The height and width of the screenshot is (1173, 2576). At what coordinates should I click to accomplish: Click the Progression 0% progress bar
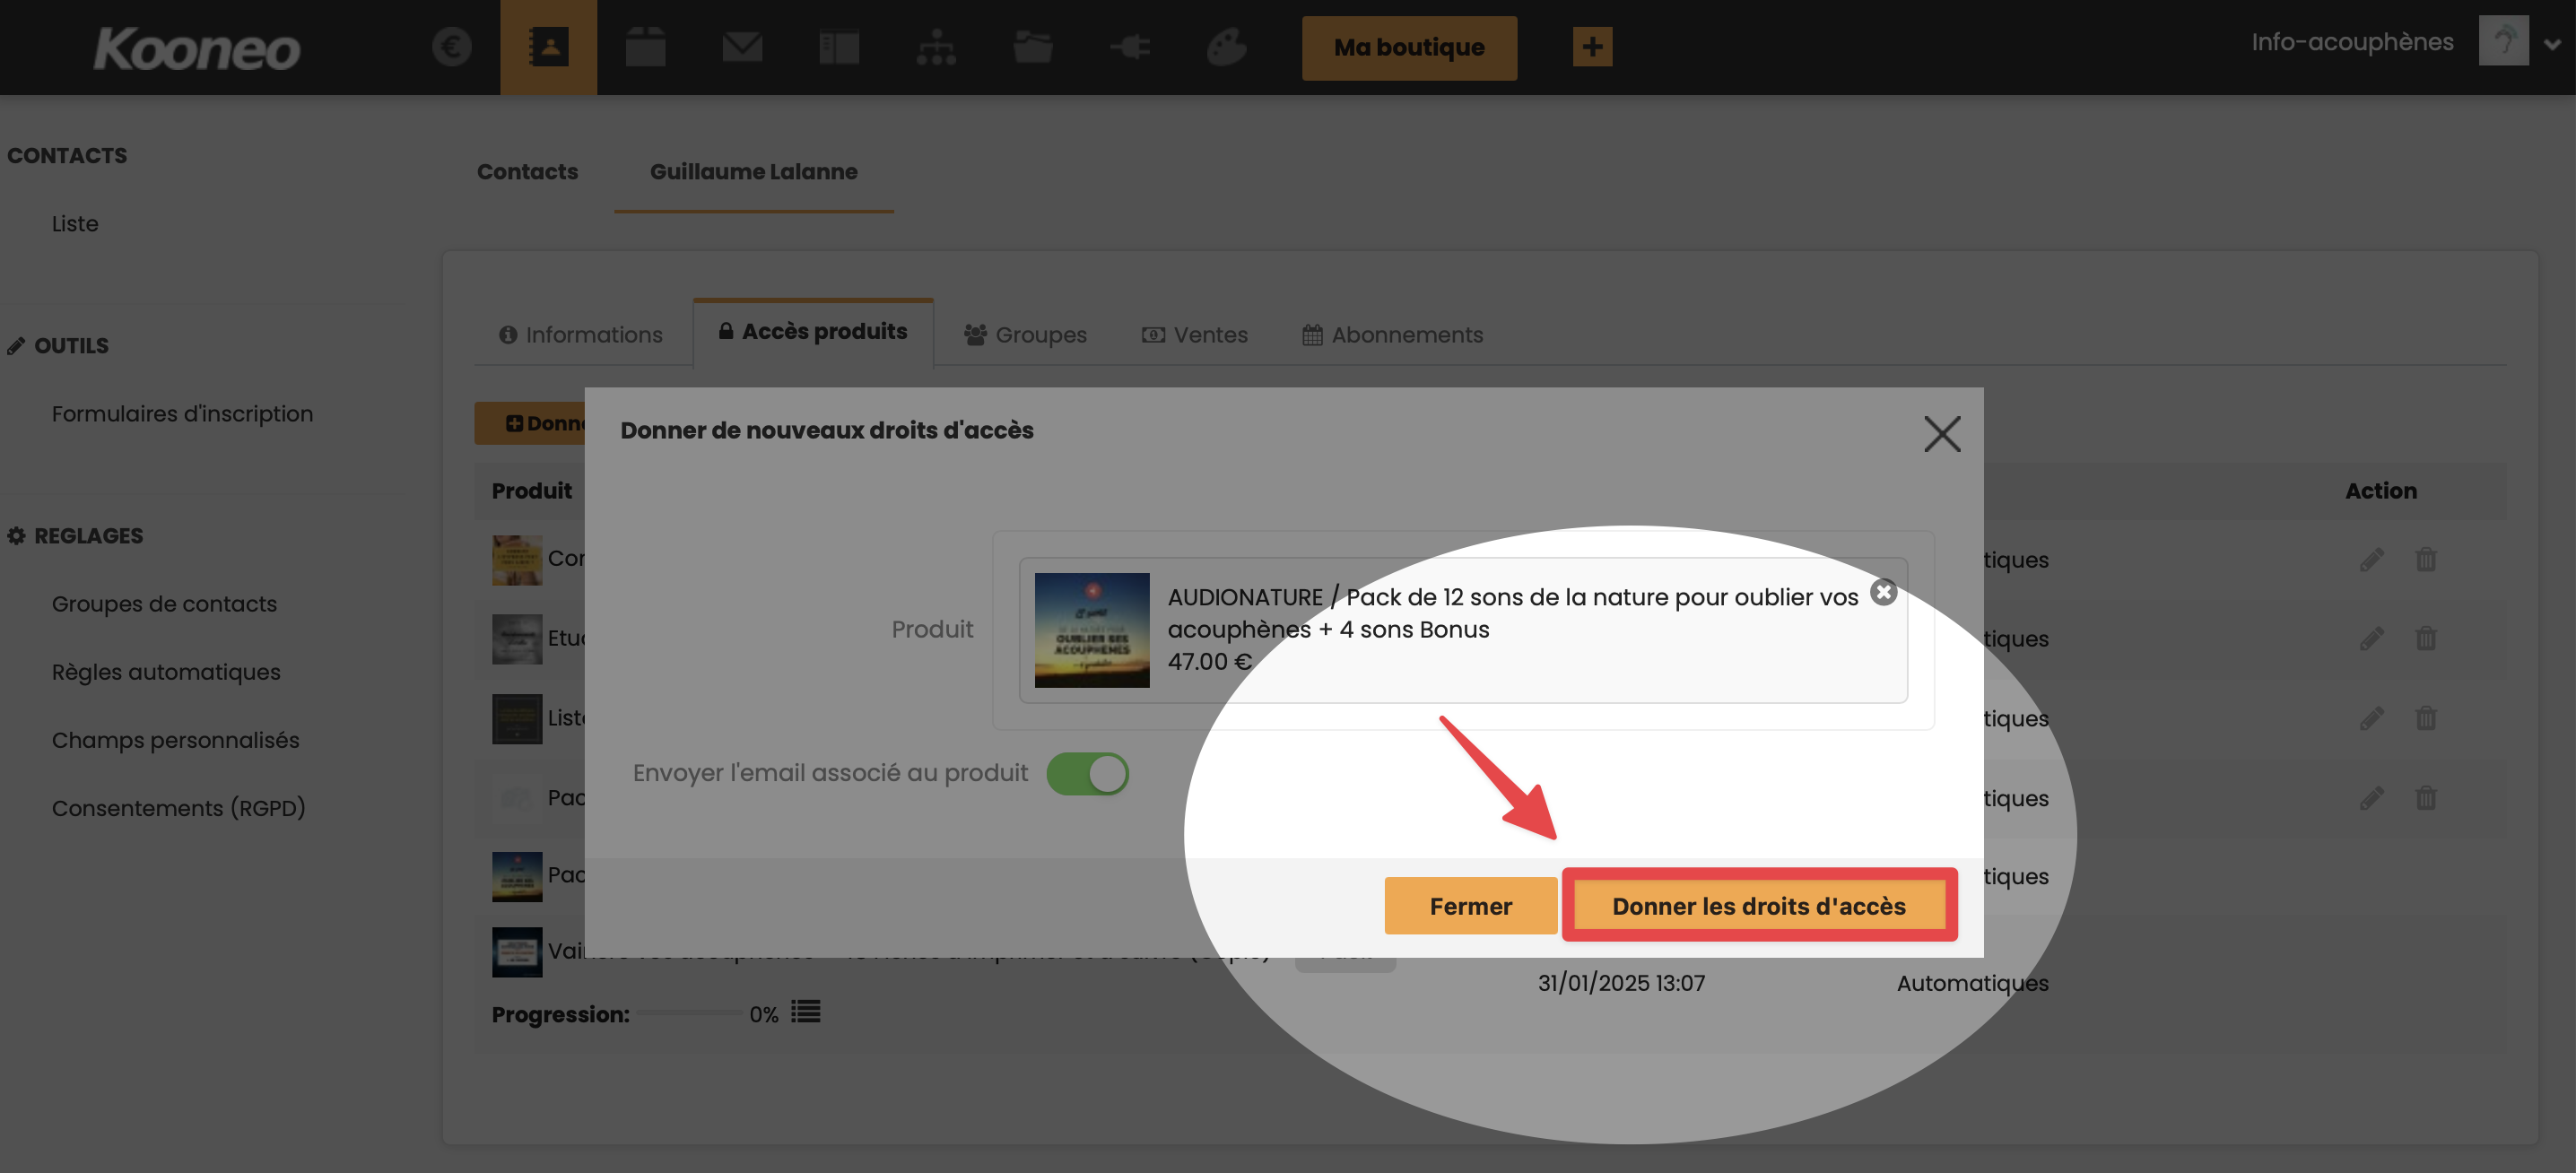tap(690, 1013)
